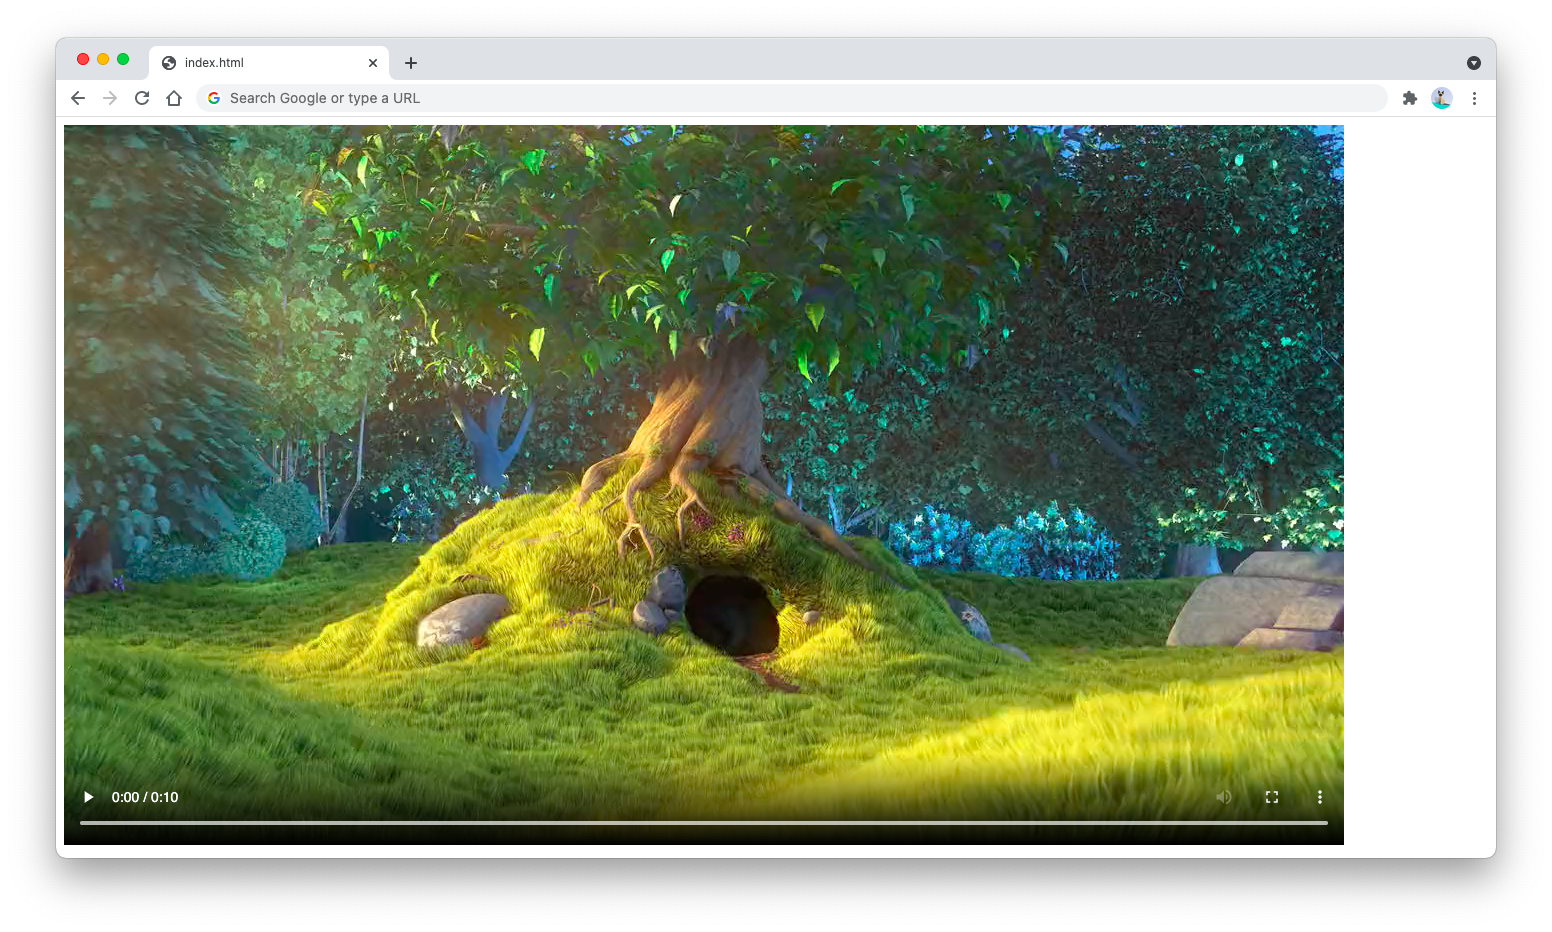Click the 0:00 / 0:10 time display

pos(145,797)
